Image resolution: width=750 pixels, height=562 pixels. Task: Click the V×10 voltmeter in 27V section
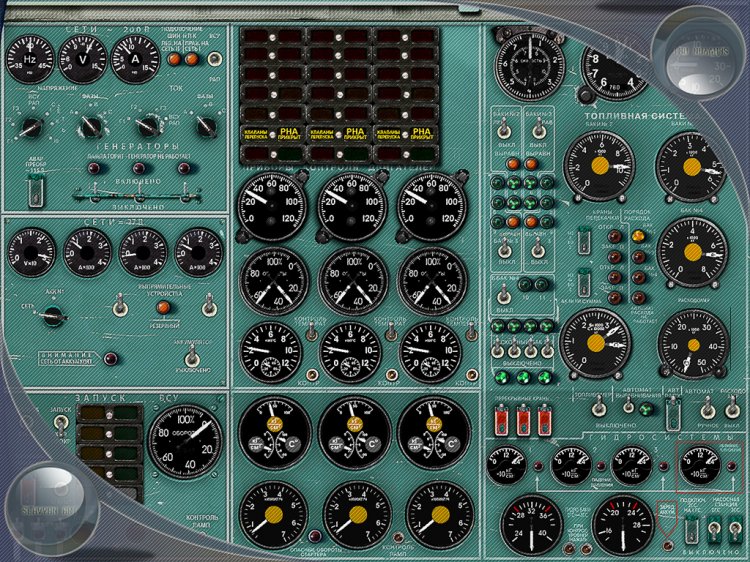pos(31,252)
